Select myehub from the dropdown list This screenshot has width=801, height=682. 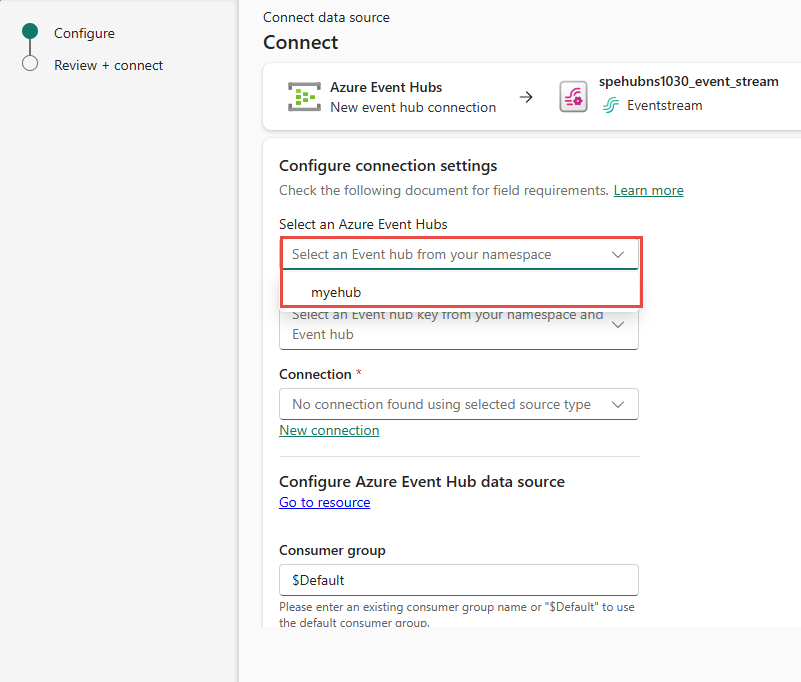pyautogui.click(x=336, y=292)
